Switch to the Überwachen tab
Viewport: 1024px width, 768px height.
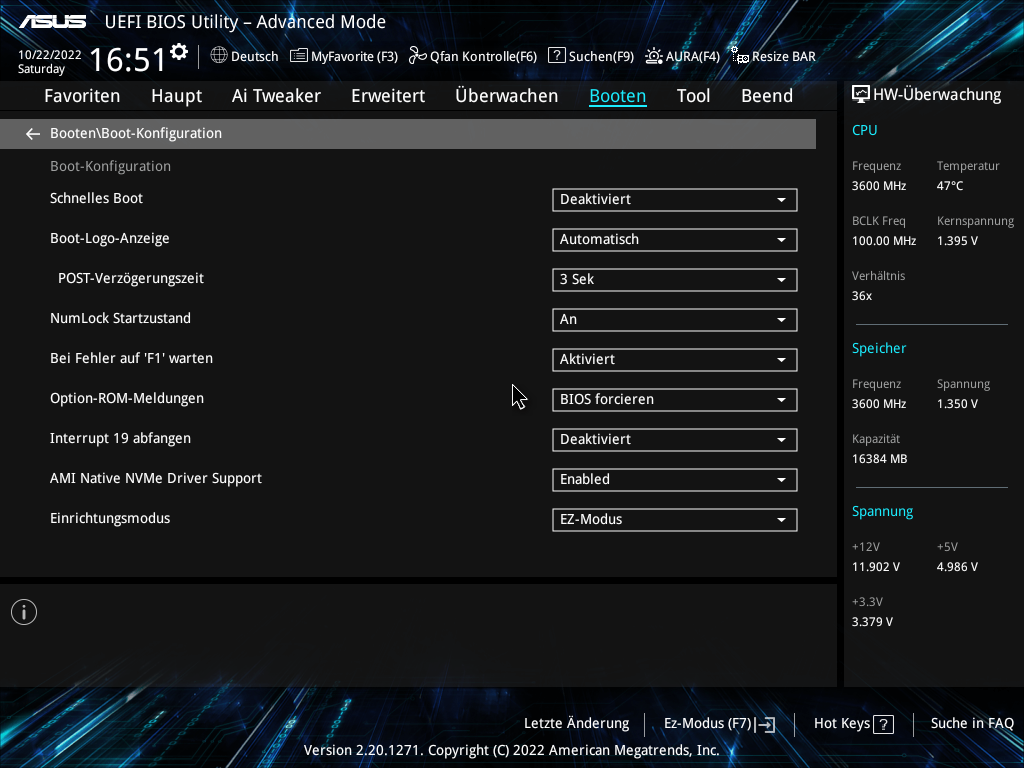pos(506,96)
